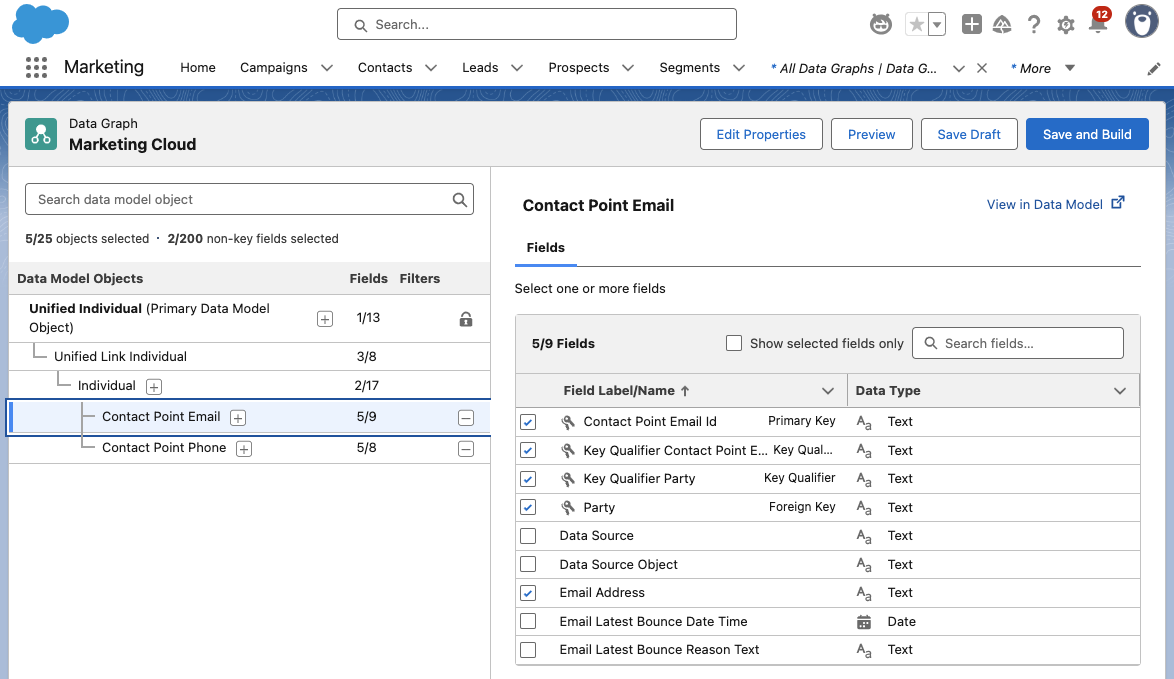
Task: Close the All Data Graphs tab
Action: (982, 68)
